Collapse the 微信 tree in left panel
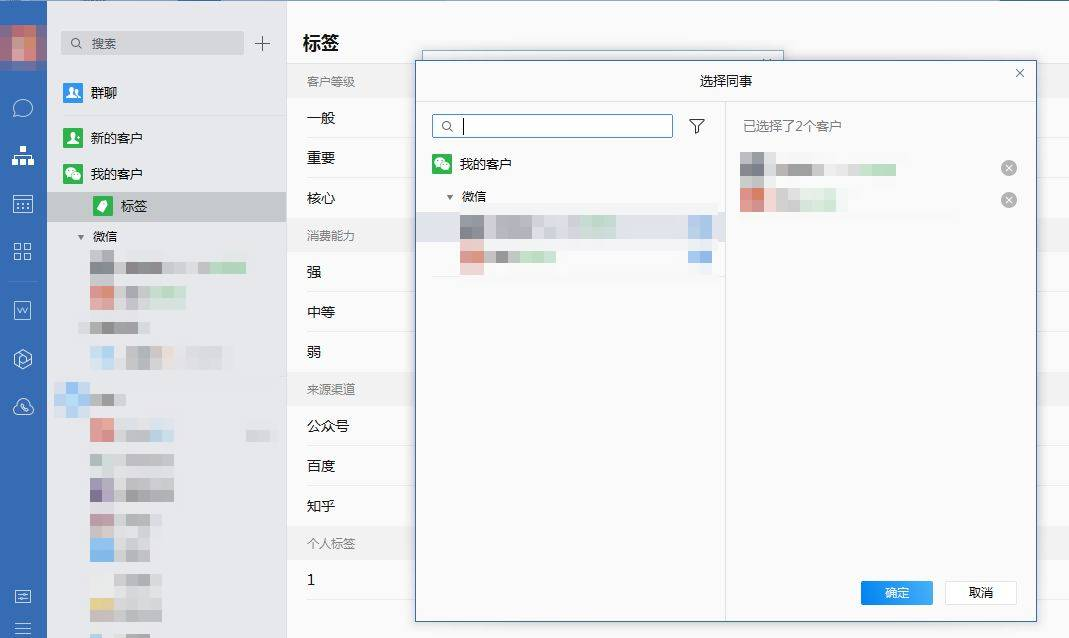Viewport: 1069px width, 638px height. [x=81, y=237]
